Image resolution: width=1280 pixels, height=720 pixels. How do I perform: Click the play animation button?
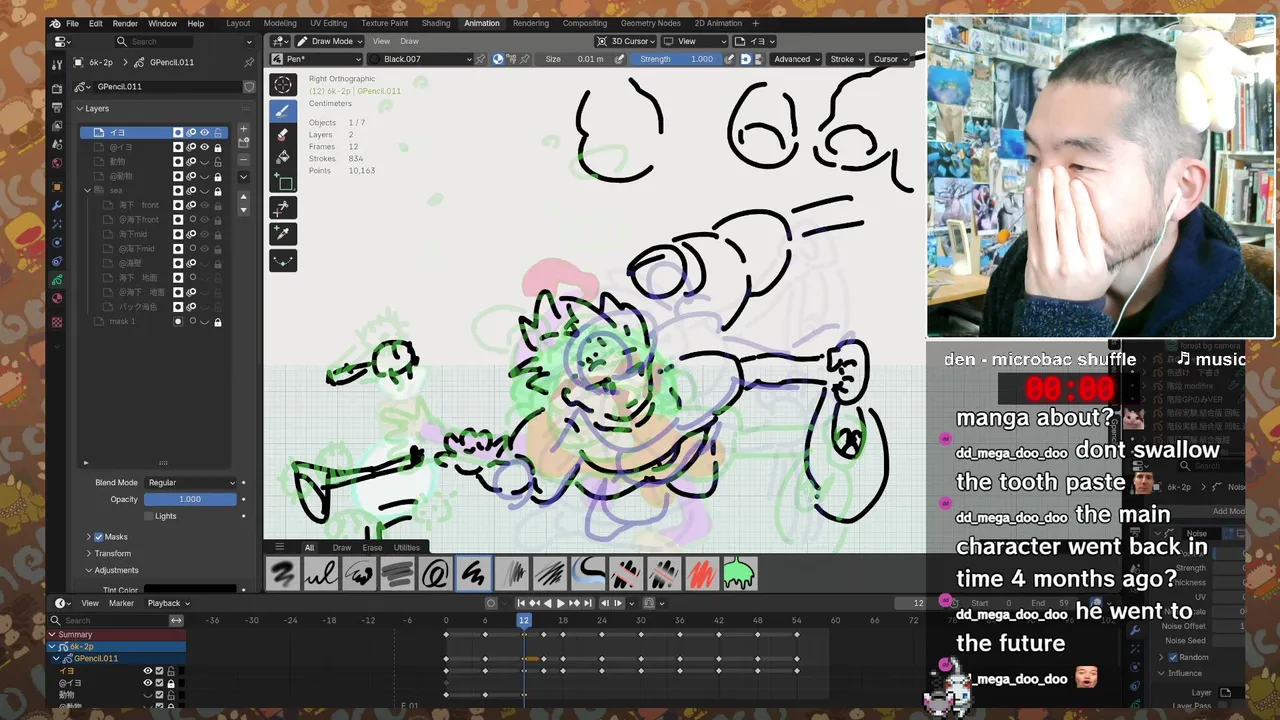(560, 603)
